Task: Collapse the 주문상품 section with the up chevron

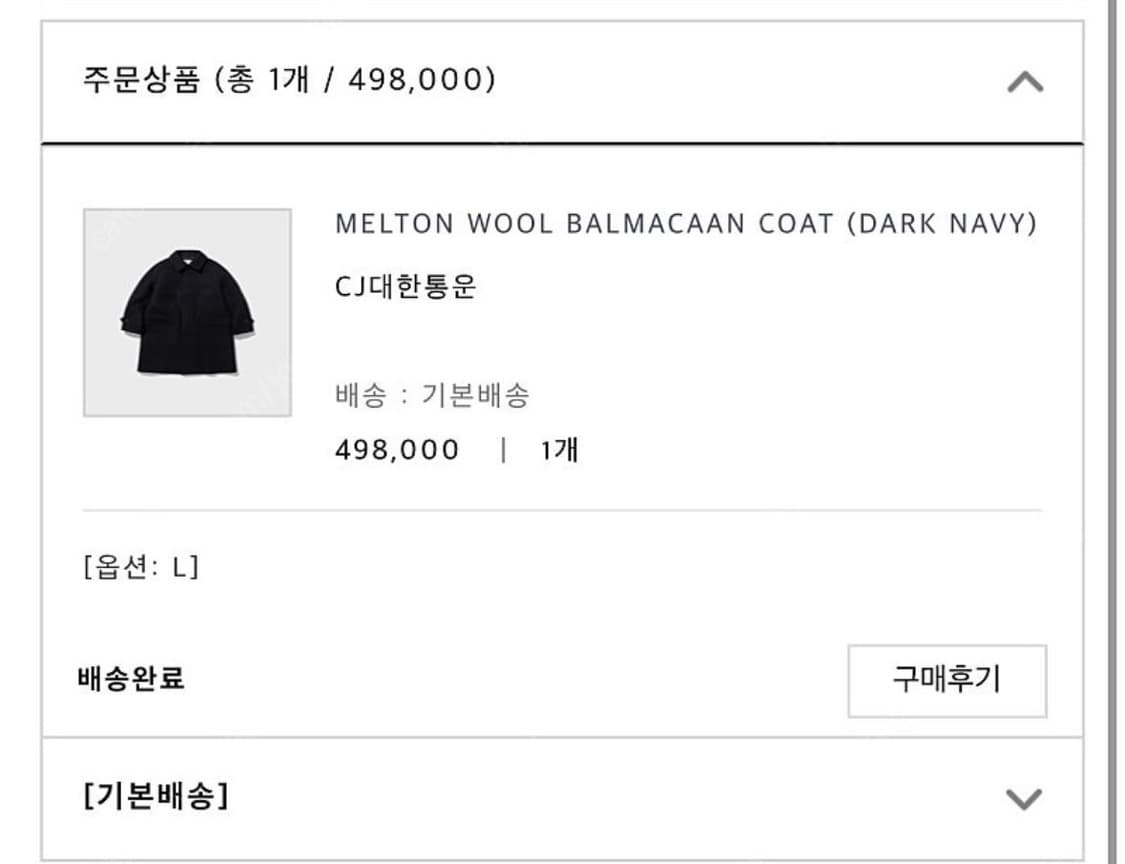Action: click(1024, 82)
